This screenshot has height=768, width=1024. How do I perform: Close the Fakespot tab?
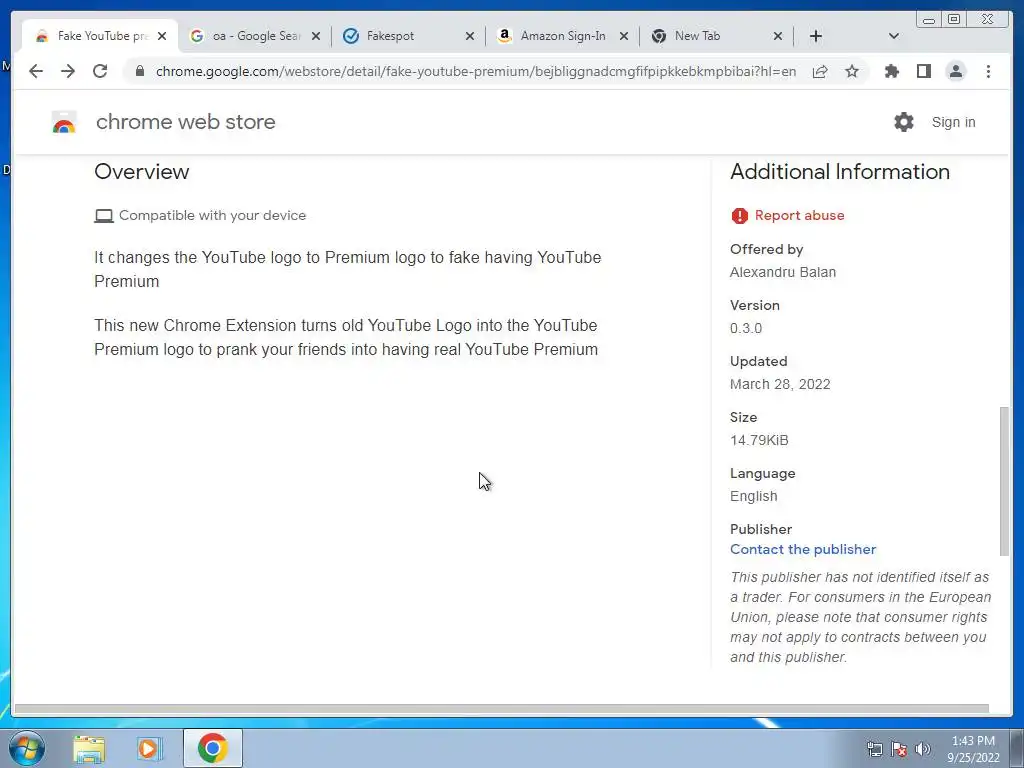click(x=470, y=36)
